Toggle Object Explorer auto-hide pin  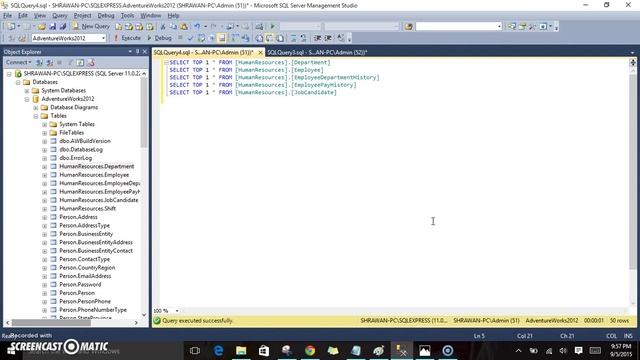point(138,51)
